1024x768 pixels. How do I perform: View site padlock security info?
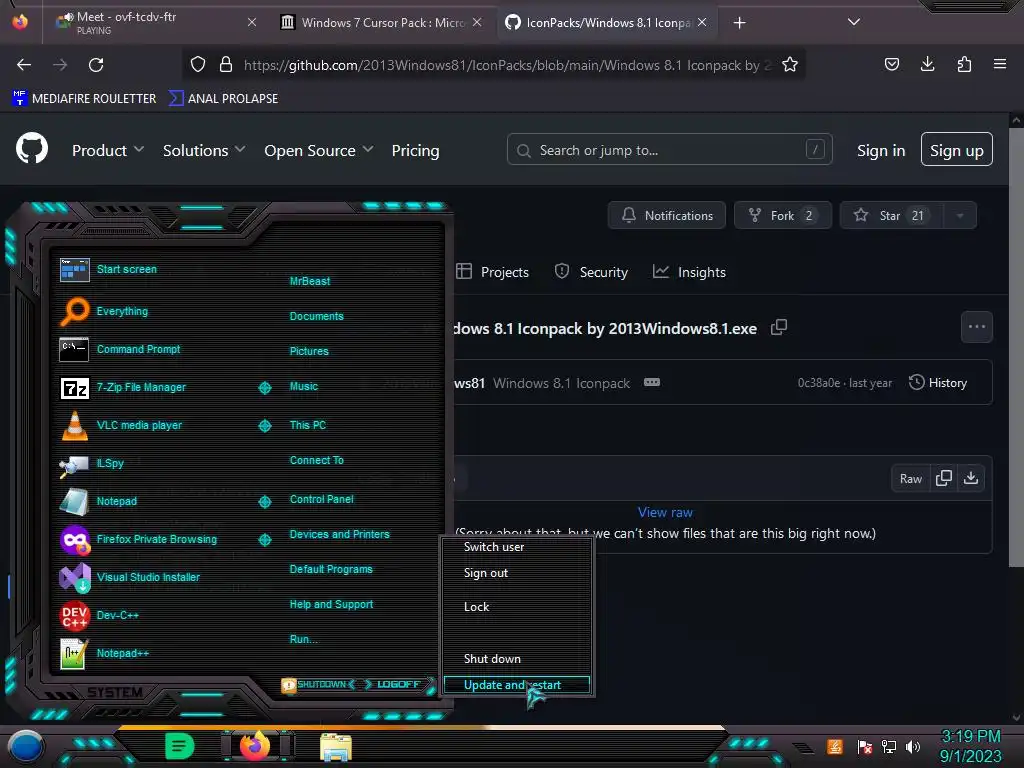click(226, 65)
